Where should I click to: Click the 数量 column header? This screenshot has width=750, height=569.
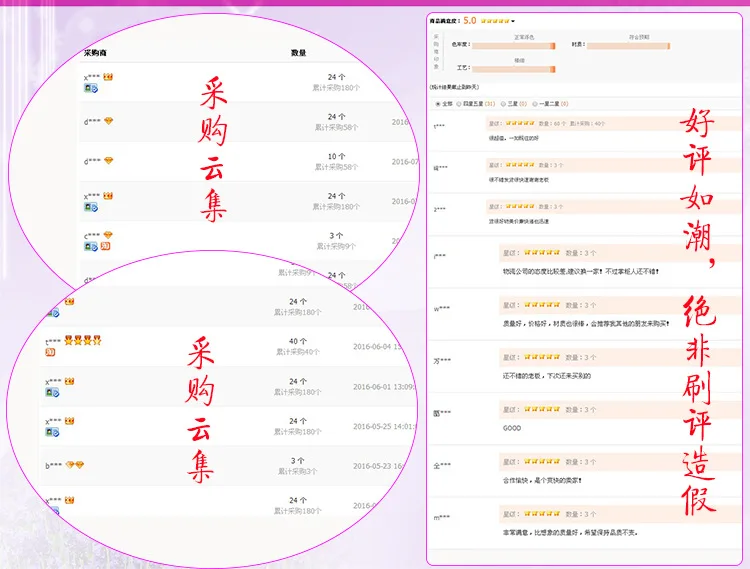pyautogui.click(x=298, y=53)
